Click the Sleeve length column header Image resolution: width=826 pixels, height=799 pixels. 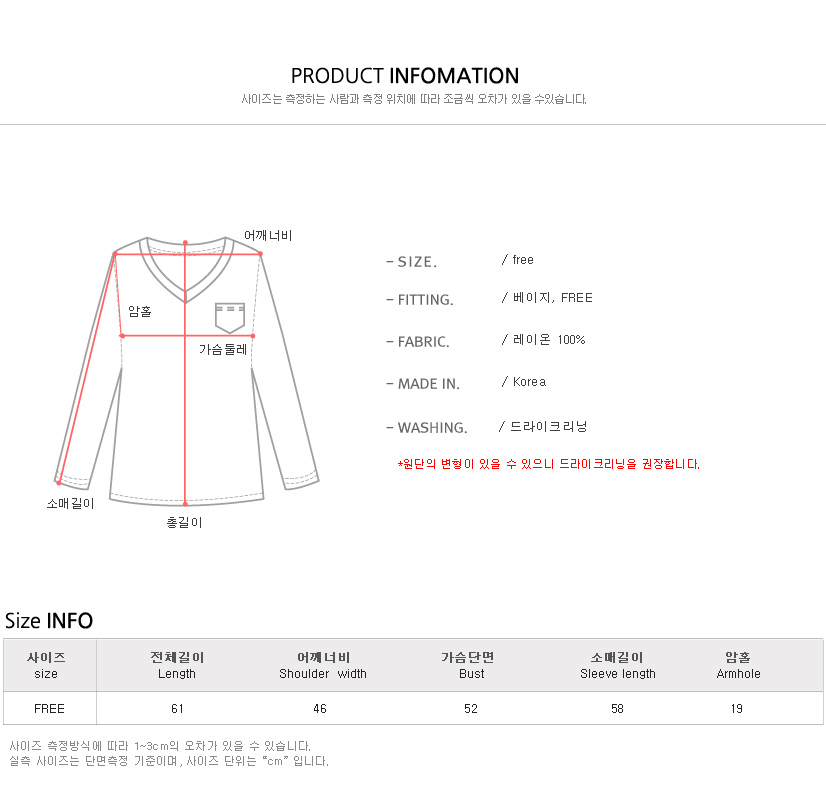click(617, 665)
